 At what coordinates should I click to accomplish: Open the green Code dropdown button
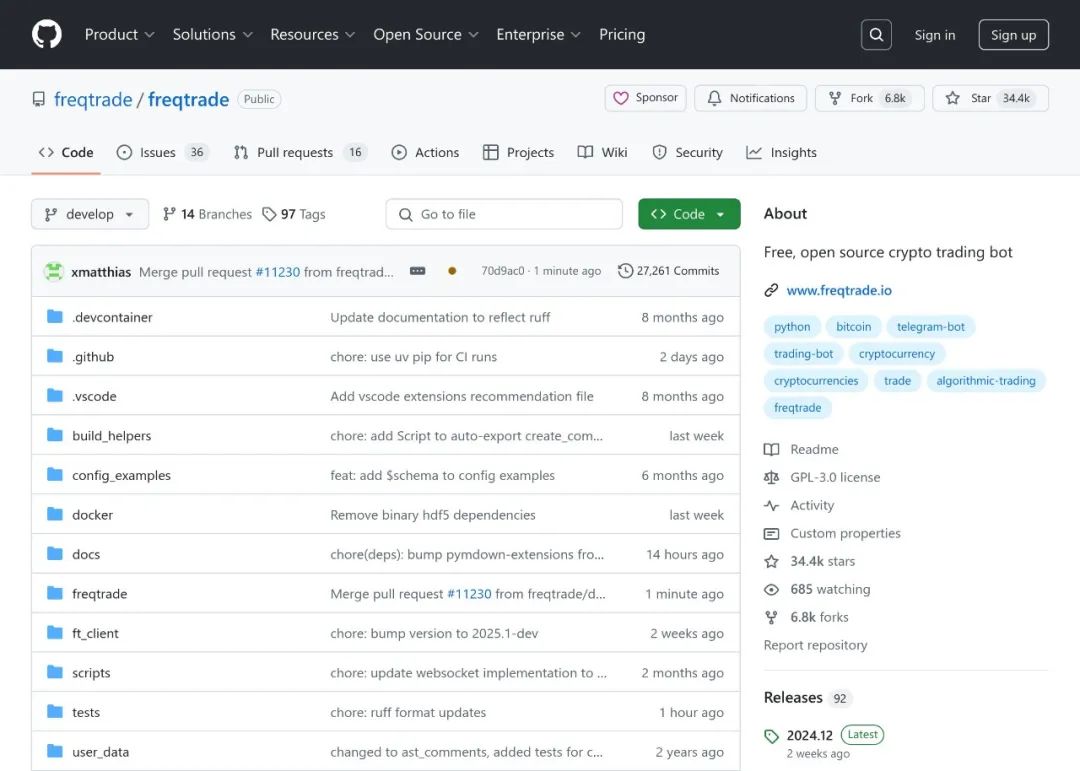point(689,214)
